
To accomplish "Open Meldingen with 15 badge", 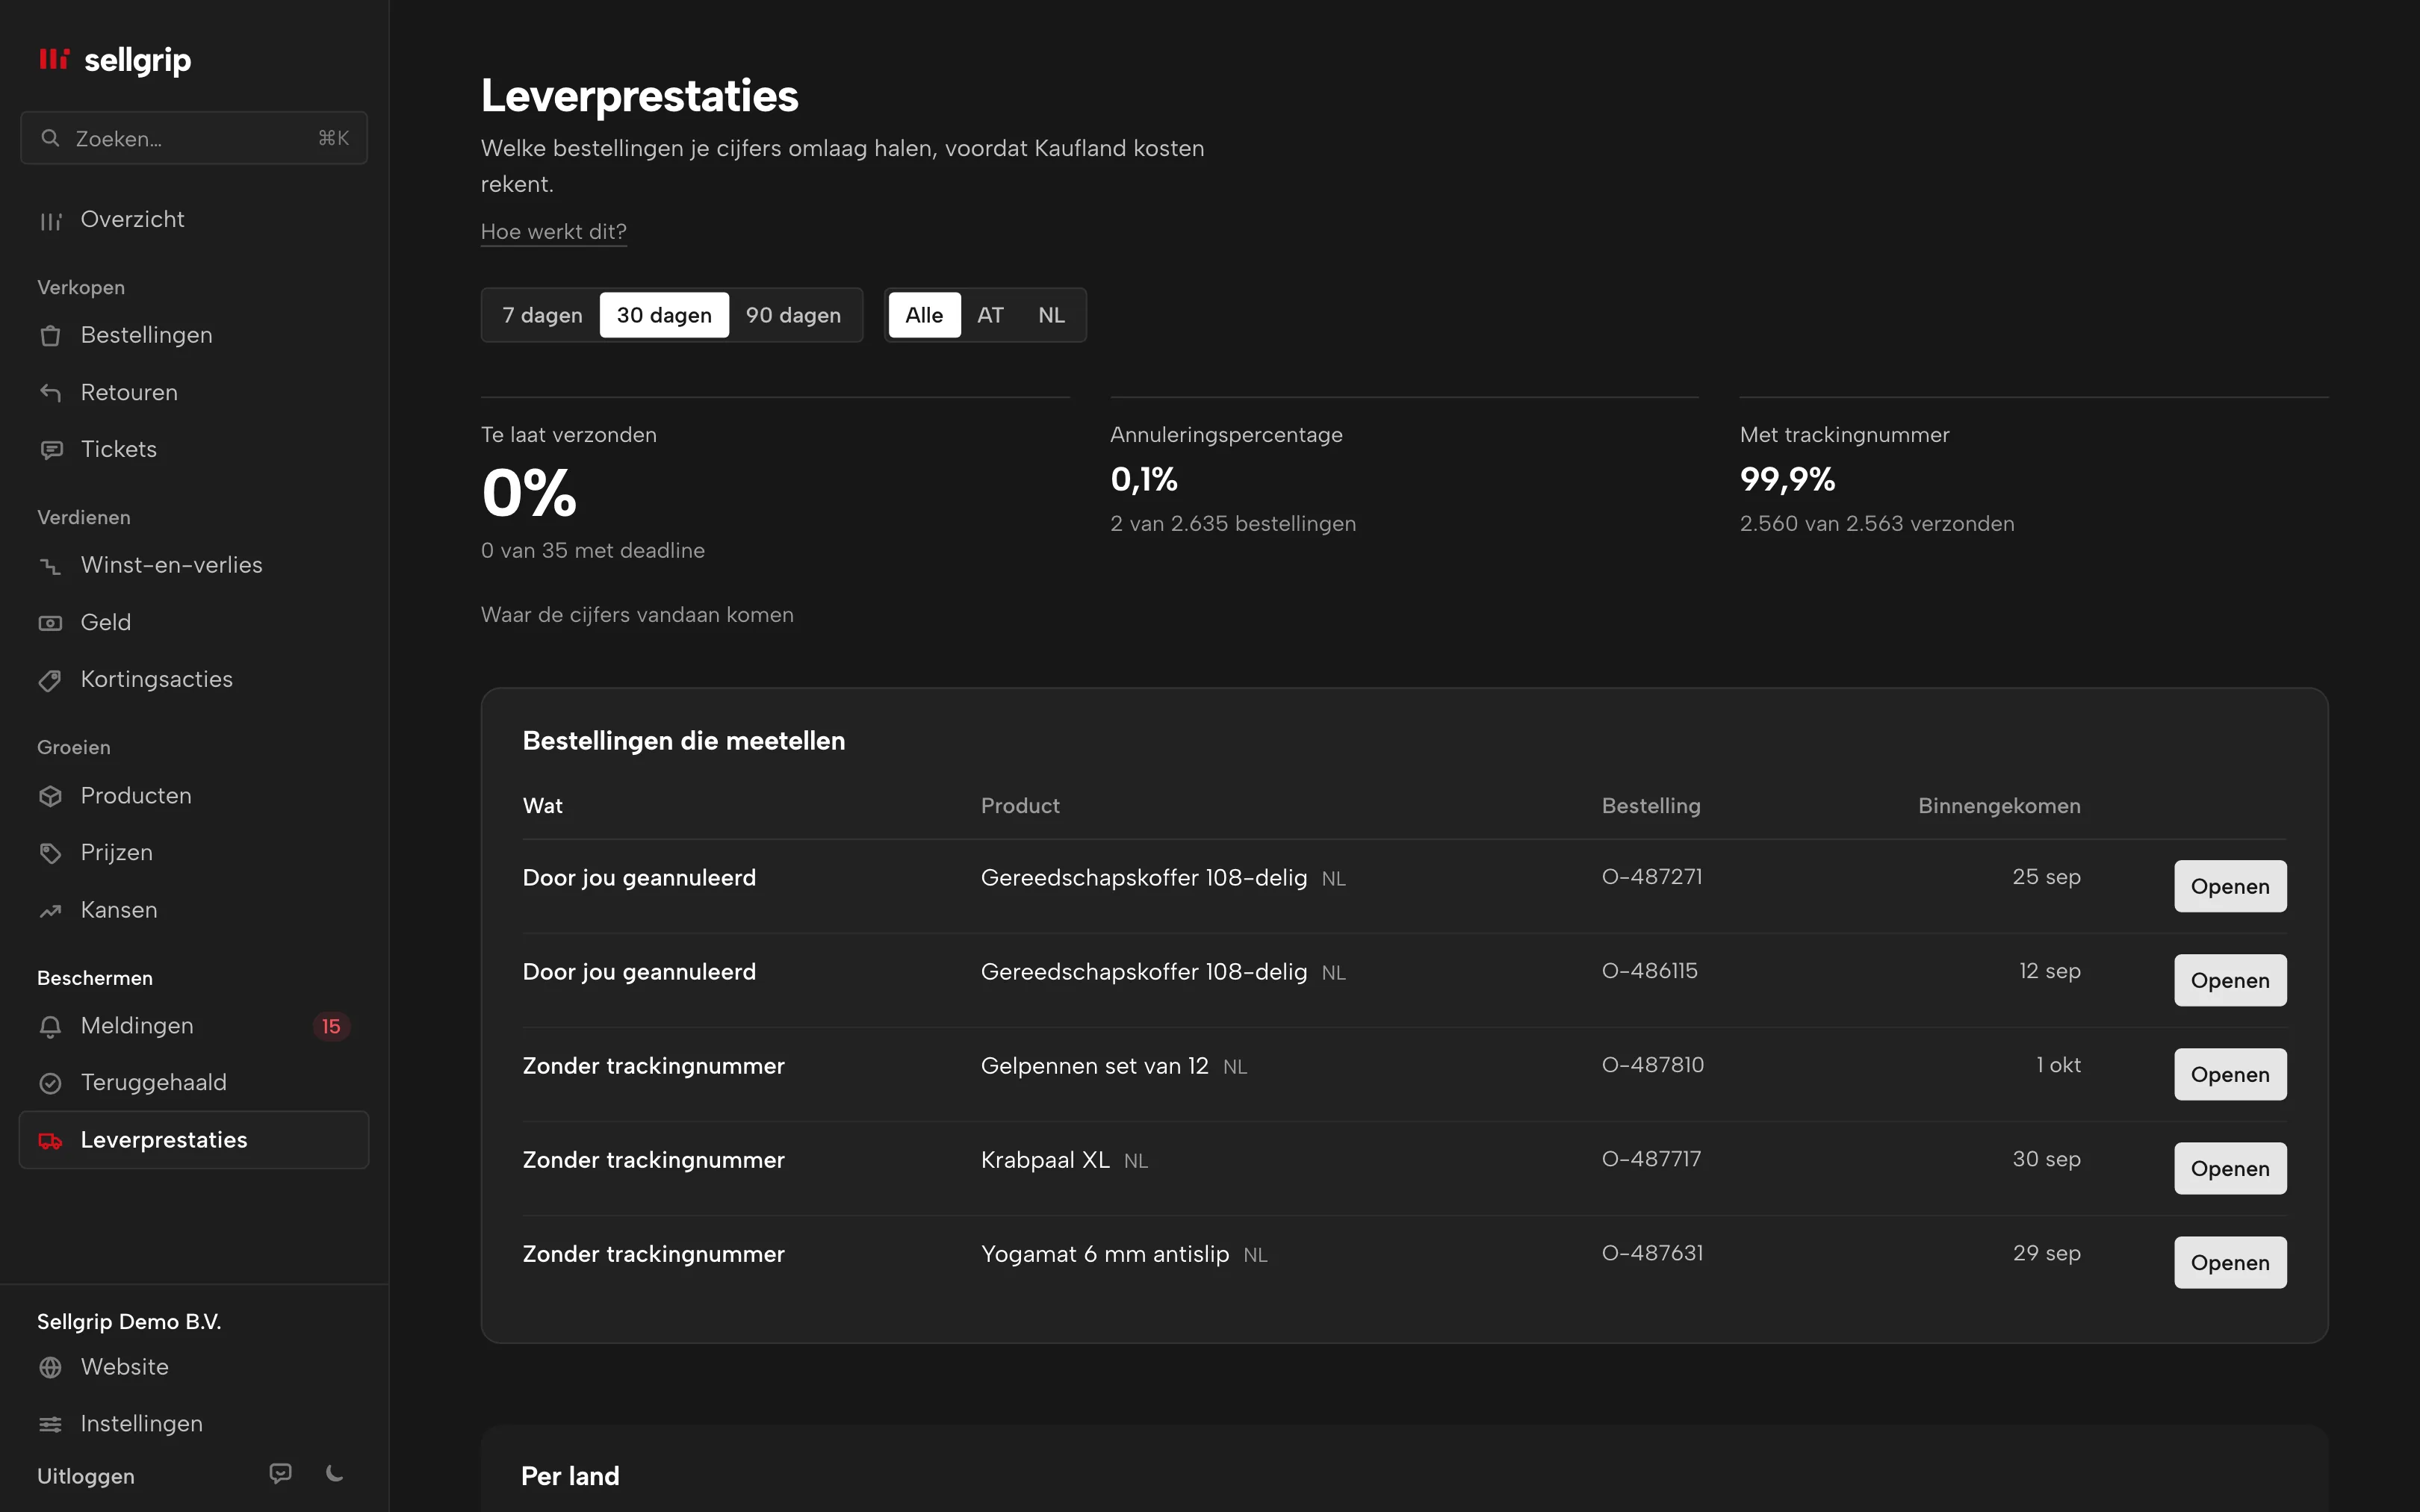I will pos(194,1026).
